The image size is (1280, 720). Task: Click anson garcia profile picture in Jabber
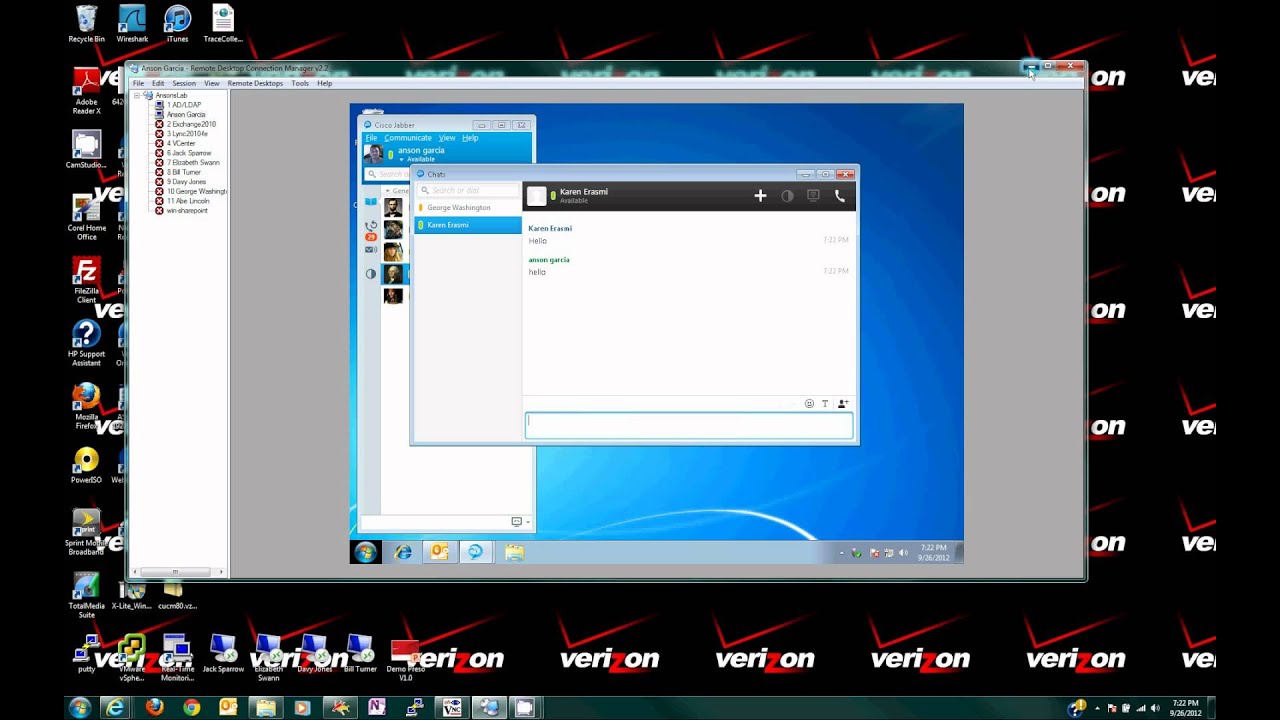click(x=374, y=154)
